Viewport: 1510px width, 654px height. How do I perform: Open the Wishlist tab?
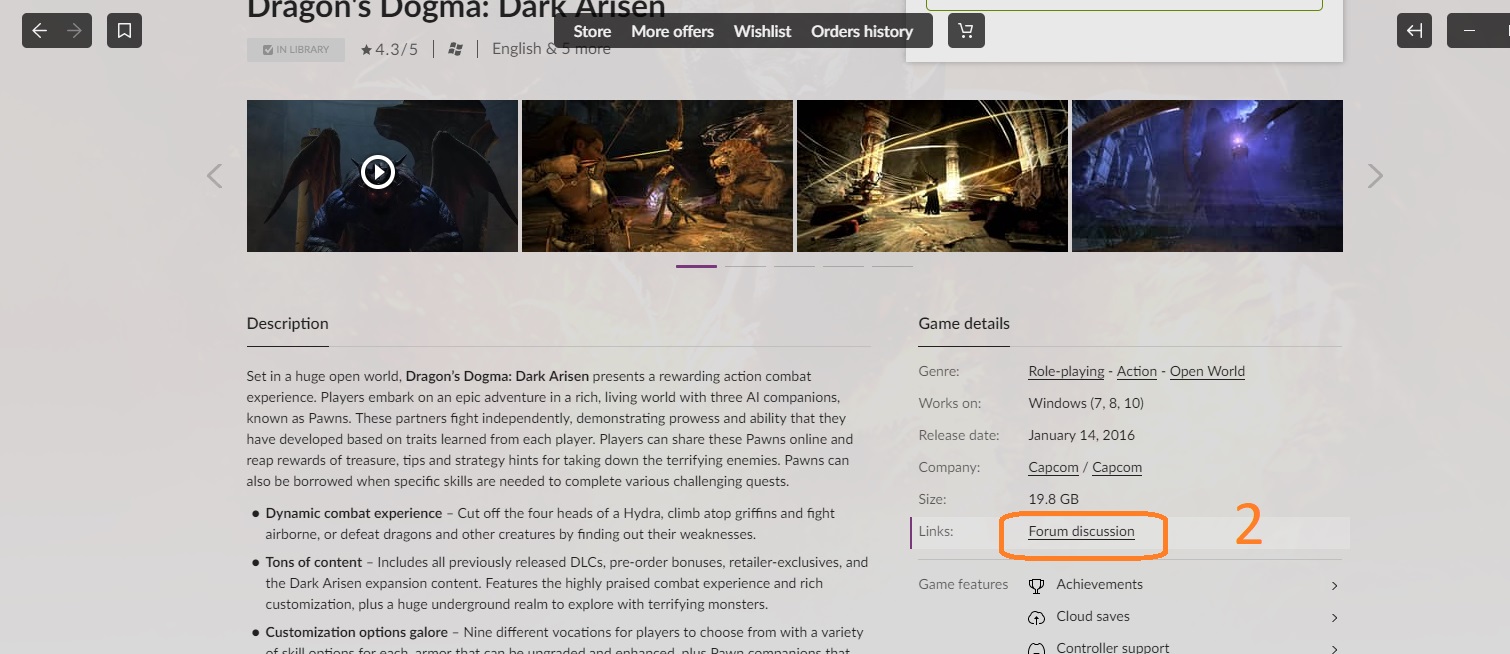tap(762, 31)
